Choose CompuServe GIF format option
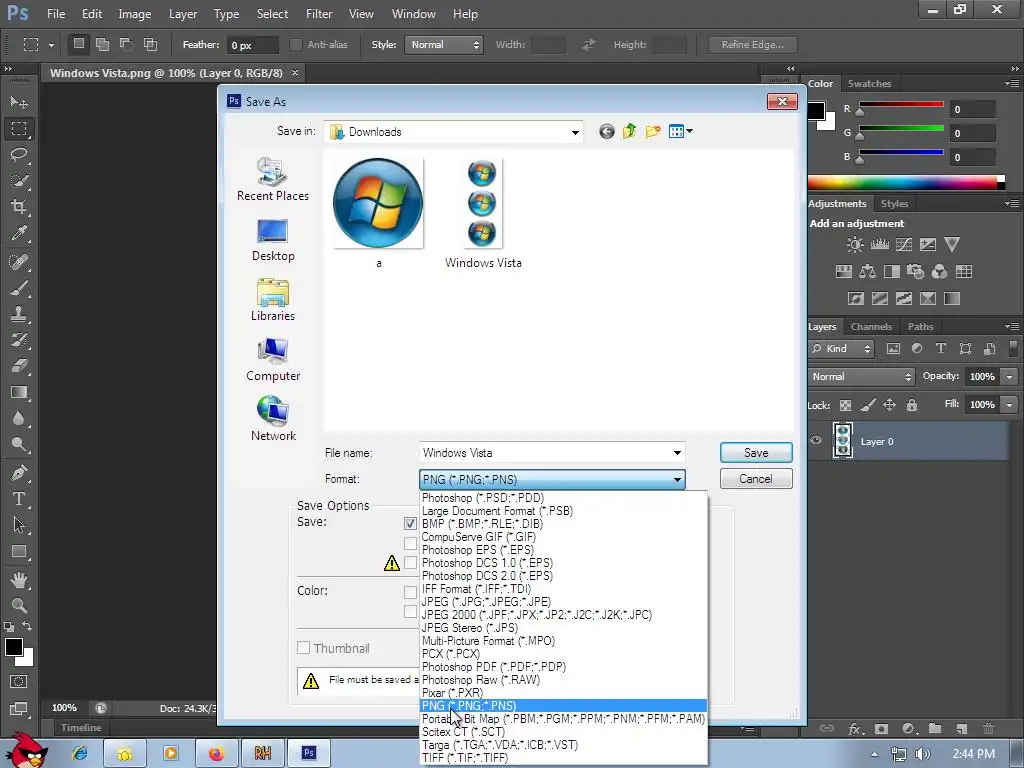Viewport: 1024px width, 768px height. click(563, 537)
